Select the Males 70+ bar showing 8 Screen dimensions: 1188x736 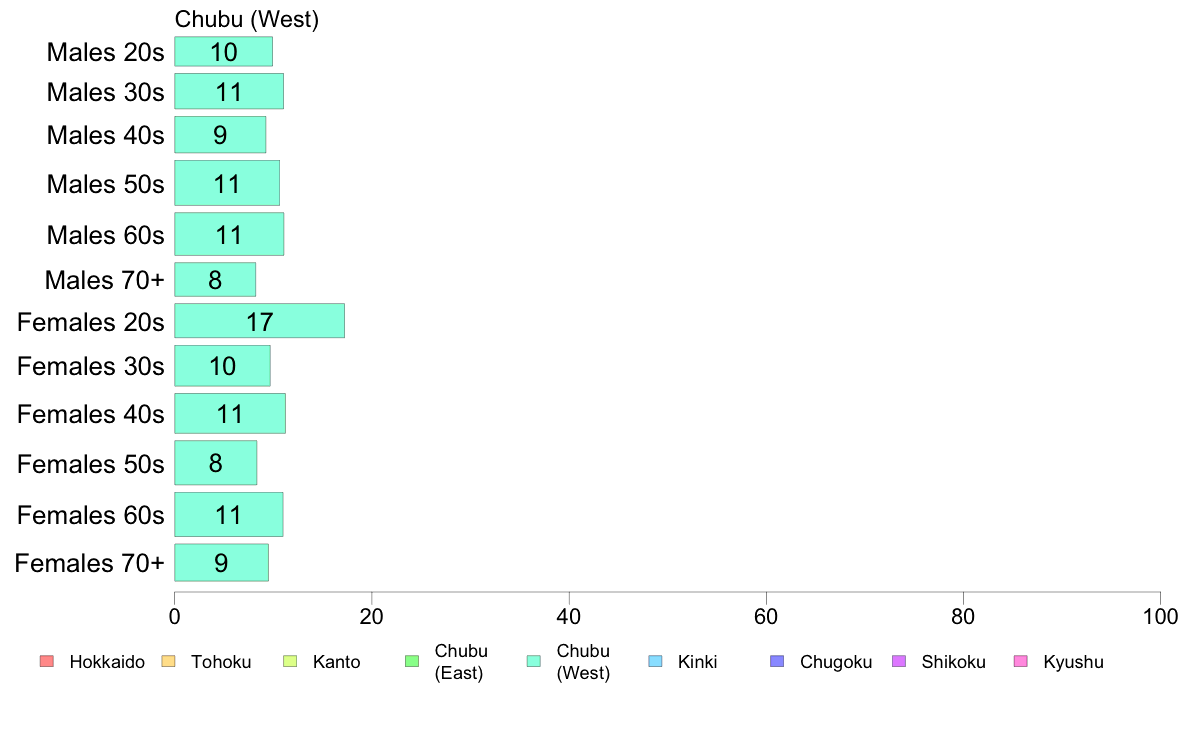coord(215,280)
